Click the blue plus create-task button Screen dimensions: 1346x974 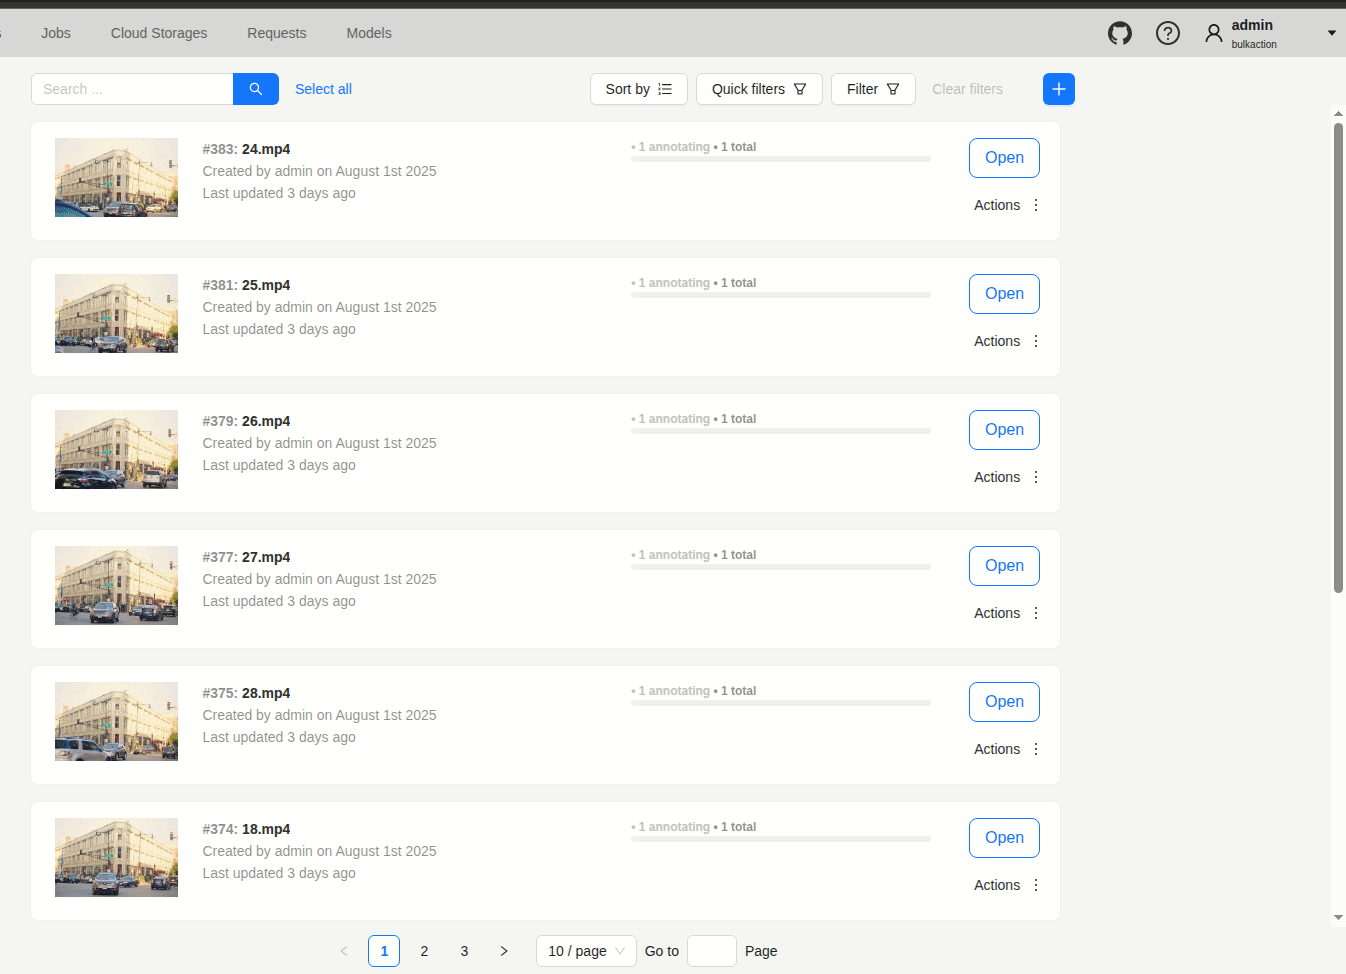pos(1059,89)
